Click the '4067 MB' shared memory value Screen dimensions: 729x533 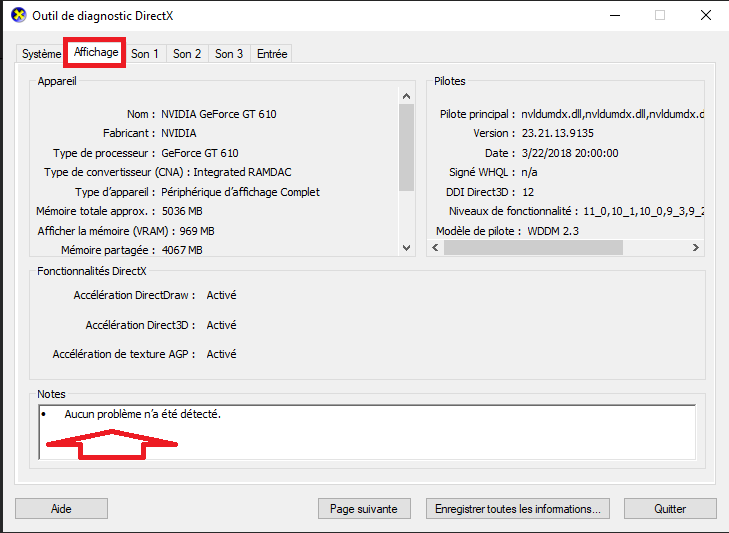[x=182, y=250]
